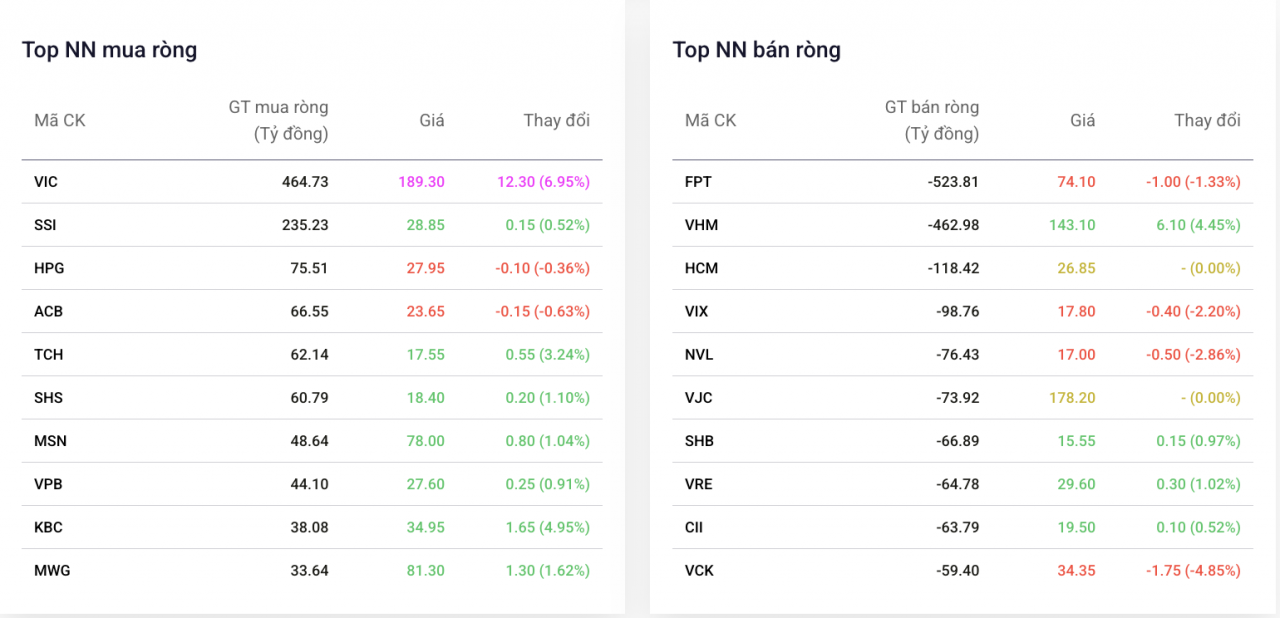Click the 'Top NN mua ròng' heading
The image size is (1280, 618).
[109, 50]
